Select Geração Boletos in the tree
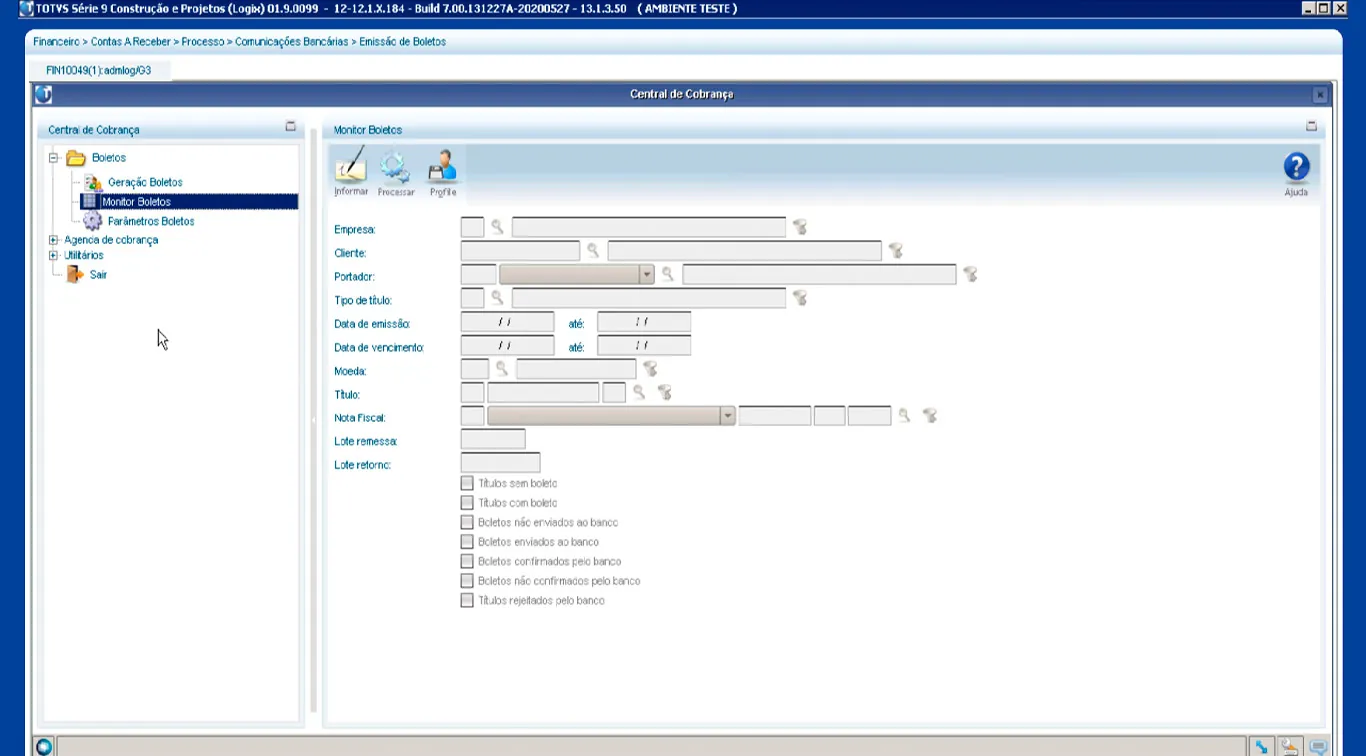 tap(144, 183)
